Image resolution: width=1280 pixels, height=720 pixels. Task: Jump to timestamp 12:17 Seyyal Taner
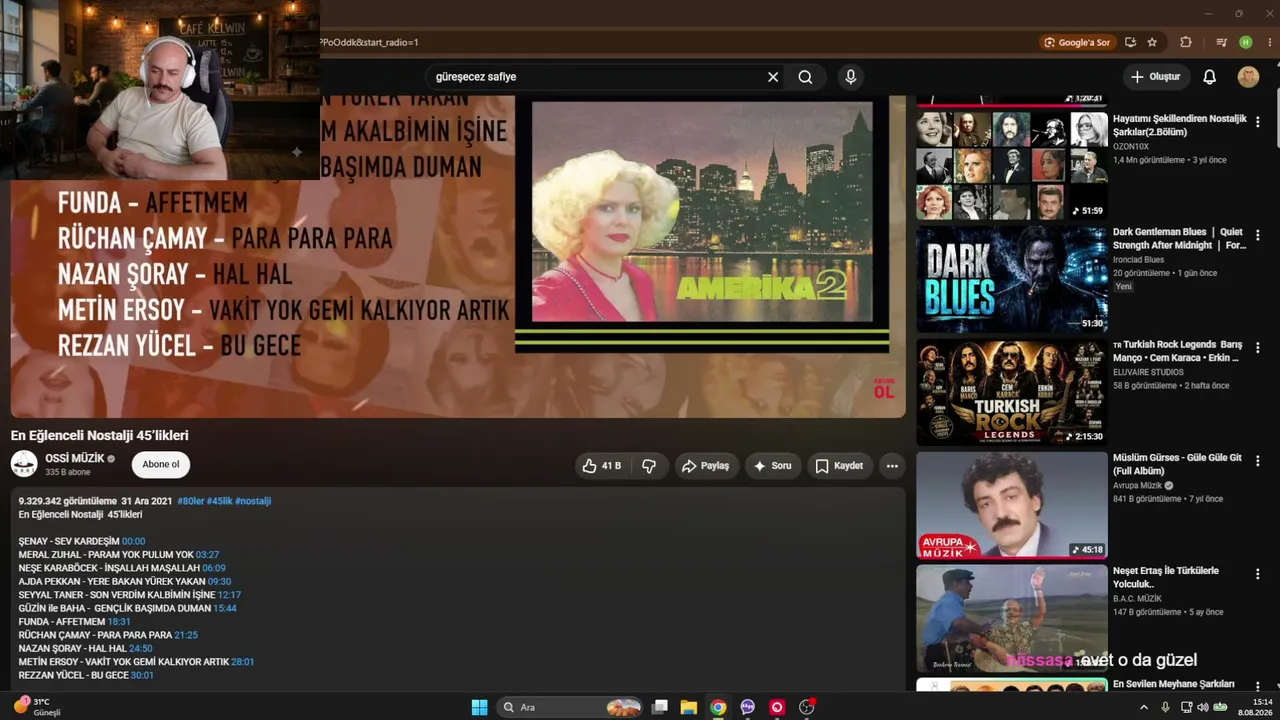click(229, 595)
